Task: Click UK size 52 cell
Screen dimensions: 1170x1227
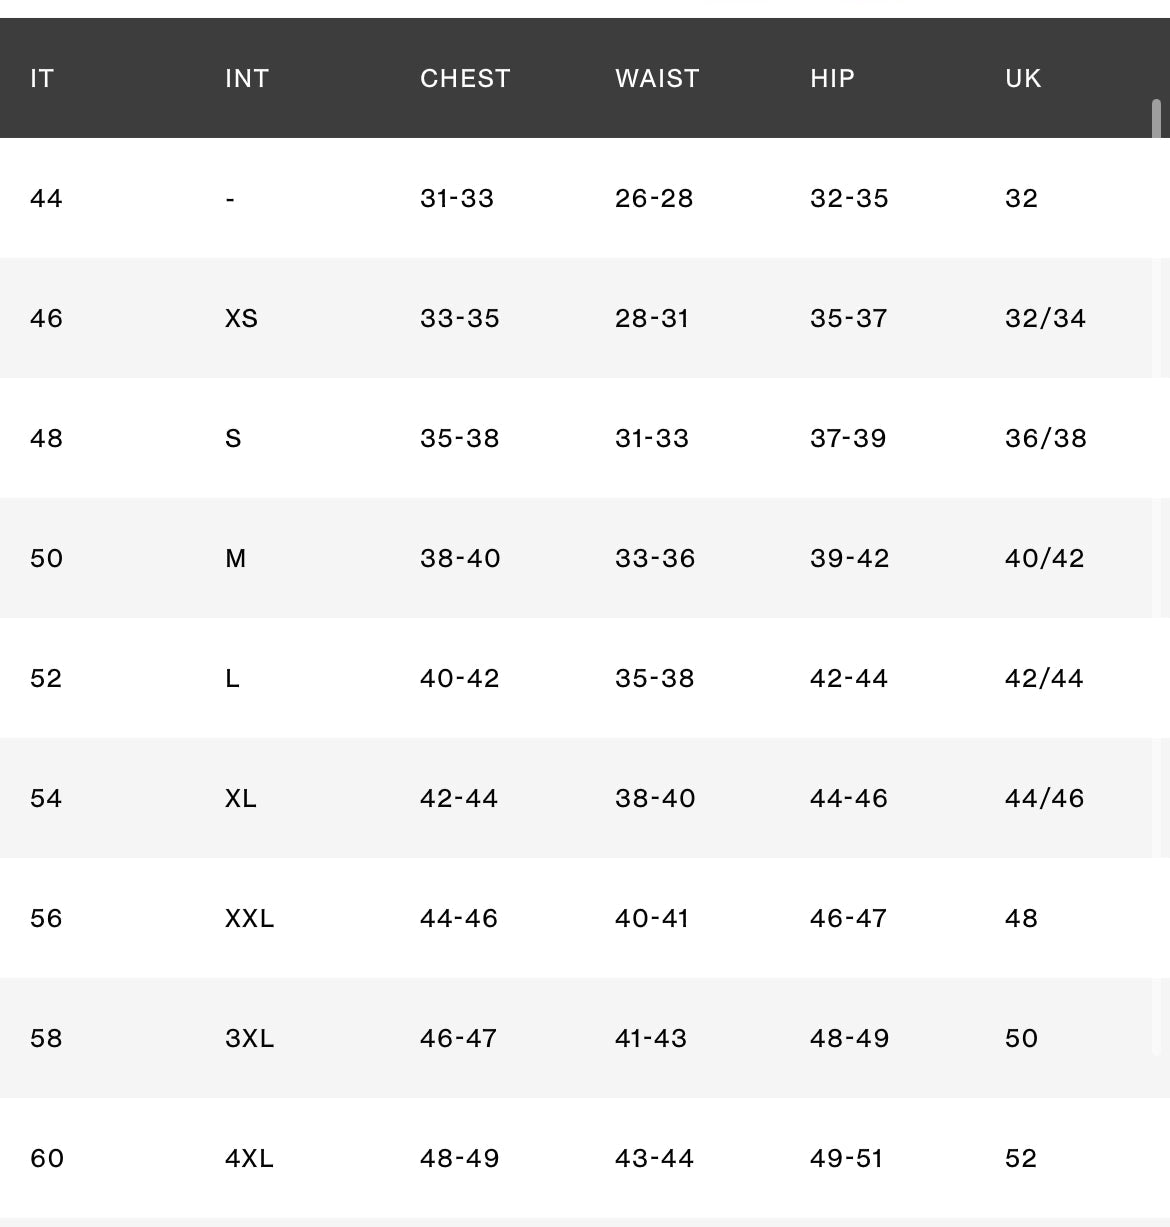Action: (1021, 1158)
